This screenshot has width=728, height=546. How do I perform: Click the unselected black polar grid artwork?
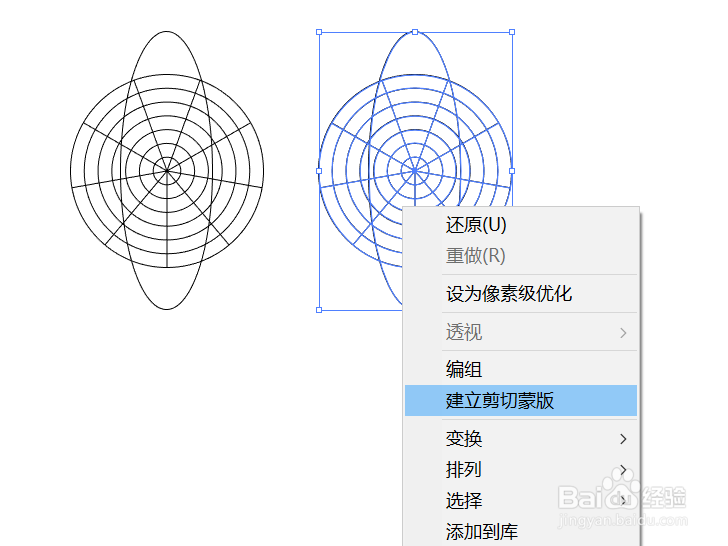click(x=167, y=170)
